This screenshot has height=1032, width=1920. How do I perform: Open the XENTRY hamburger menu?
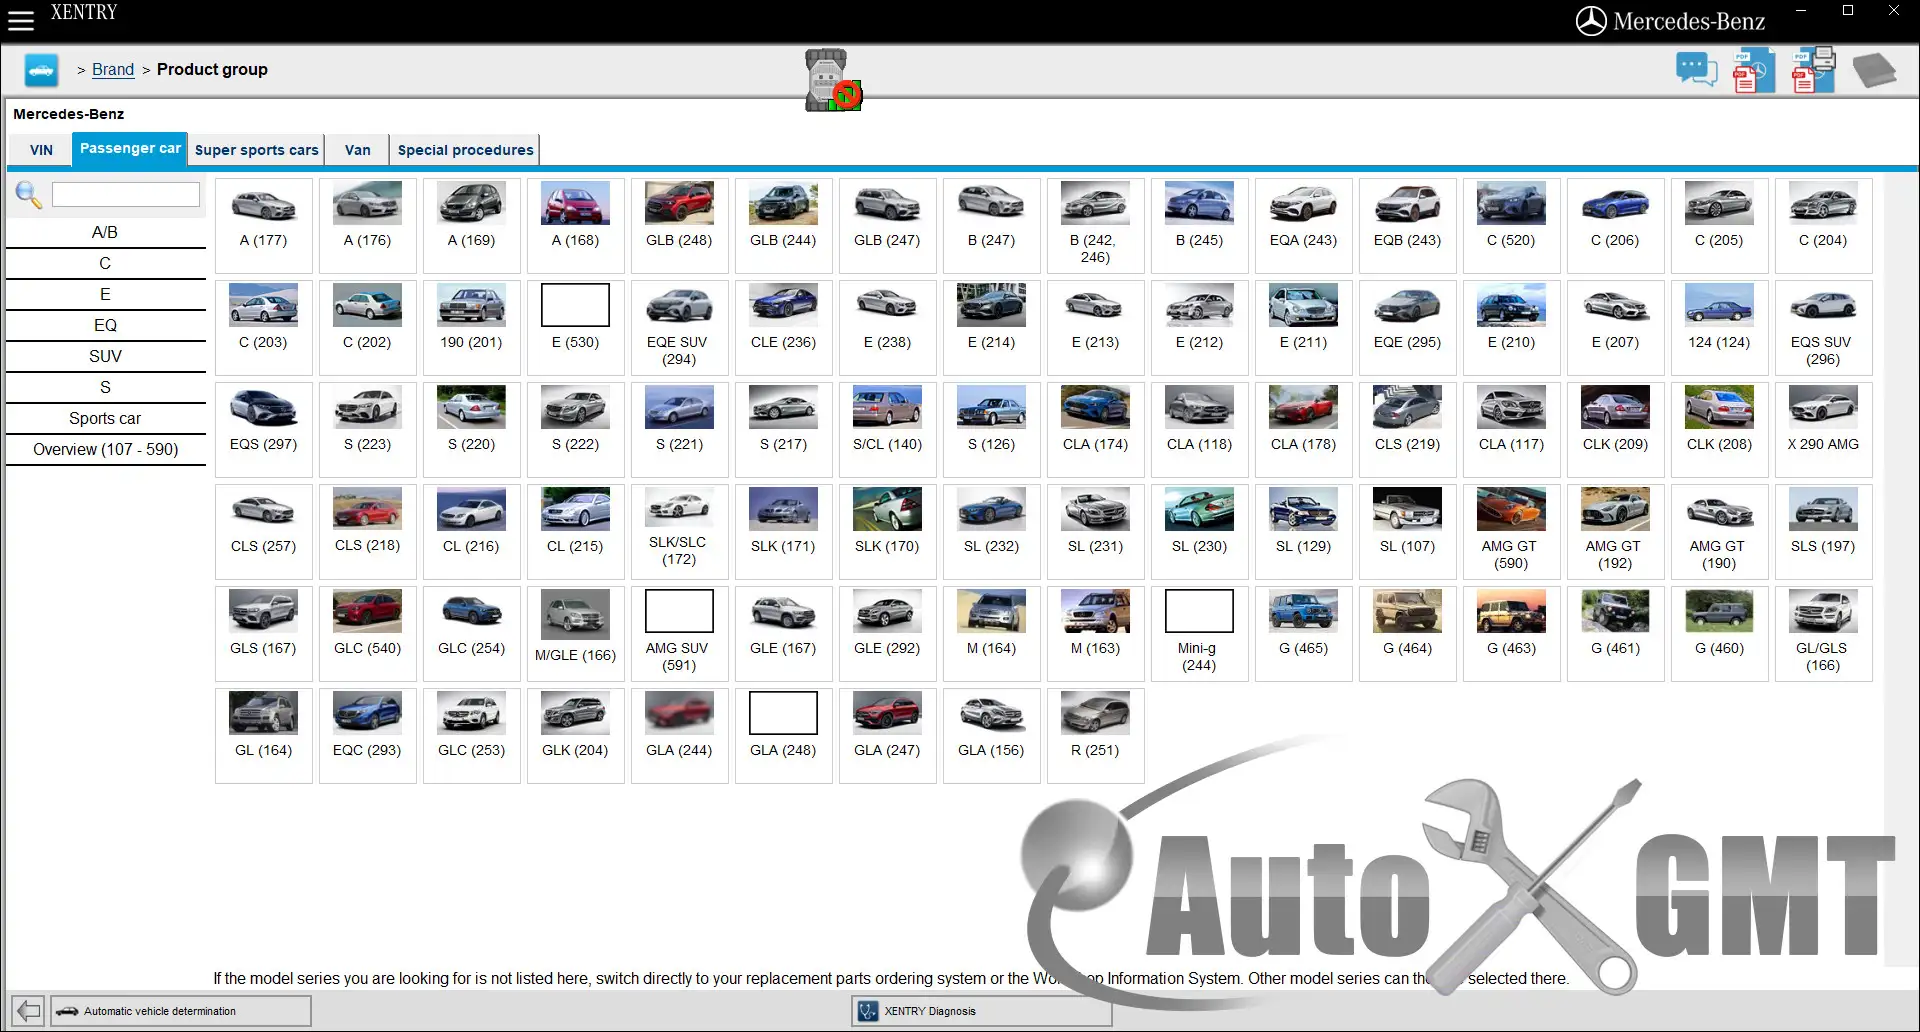pos(21,20)
